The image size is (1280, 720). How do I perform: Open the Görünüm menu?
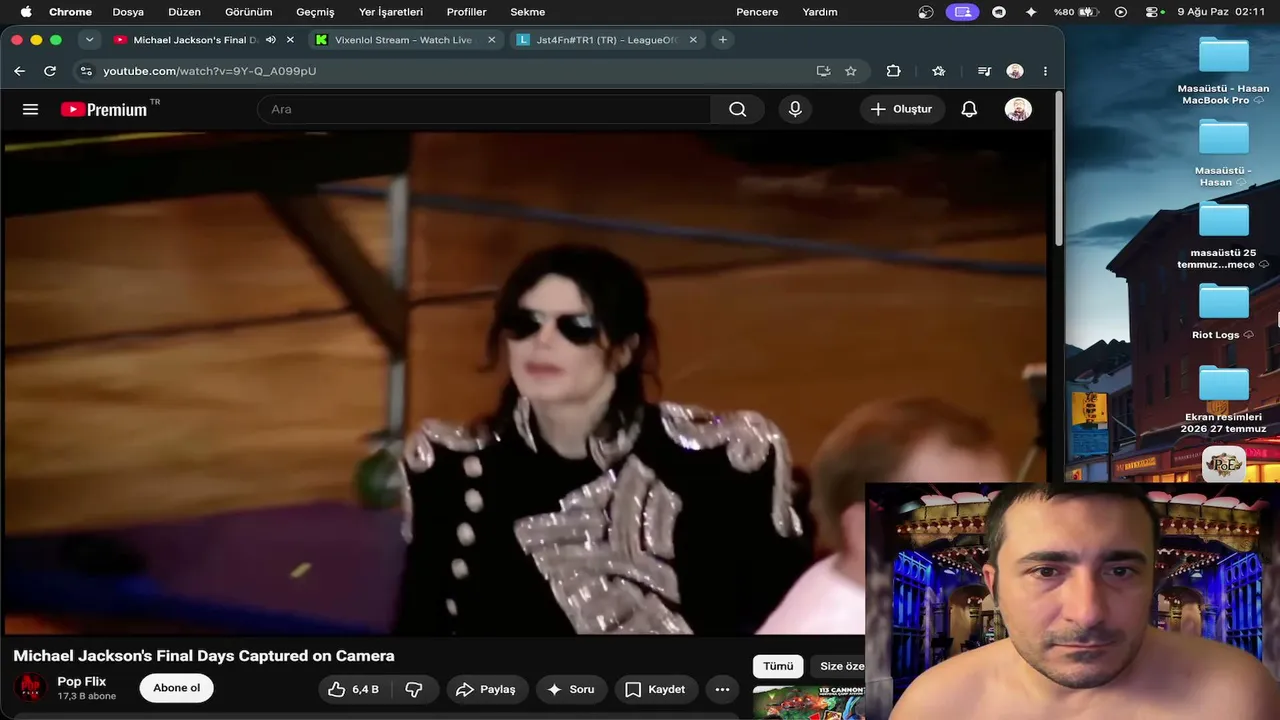pos(249,12)
